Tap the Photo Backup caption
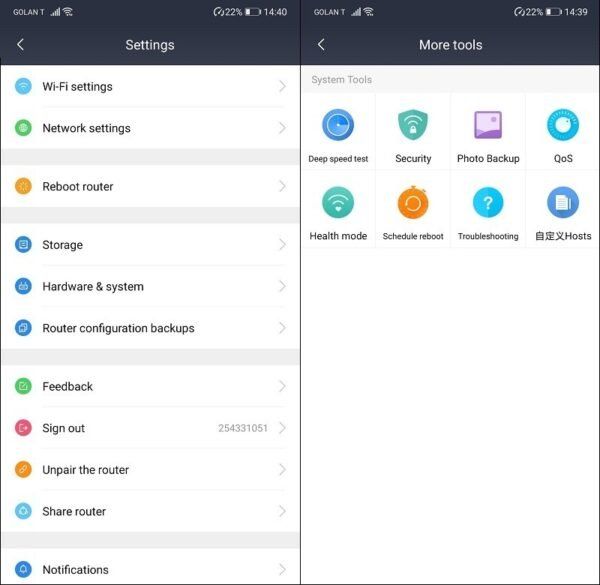This screenshot has height=585, width=600. click(x=488, y=158)
